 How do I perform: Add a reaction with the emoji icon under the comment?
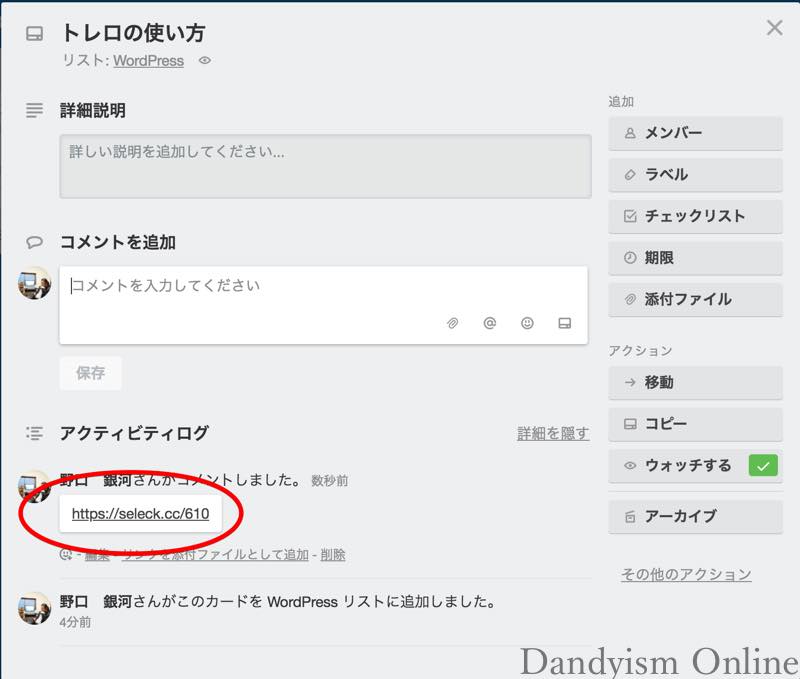pyautogui.click(x=66, y=555)
